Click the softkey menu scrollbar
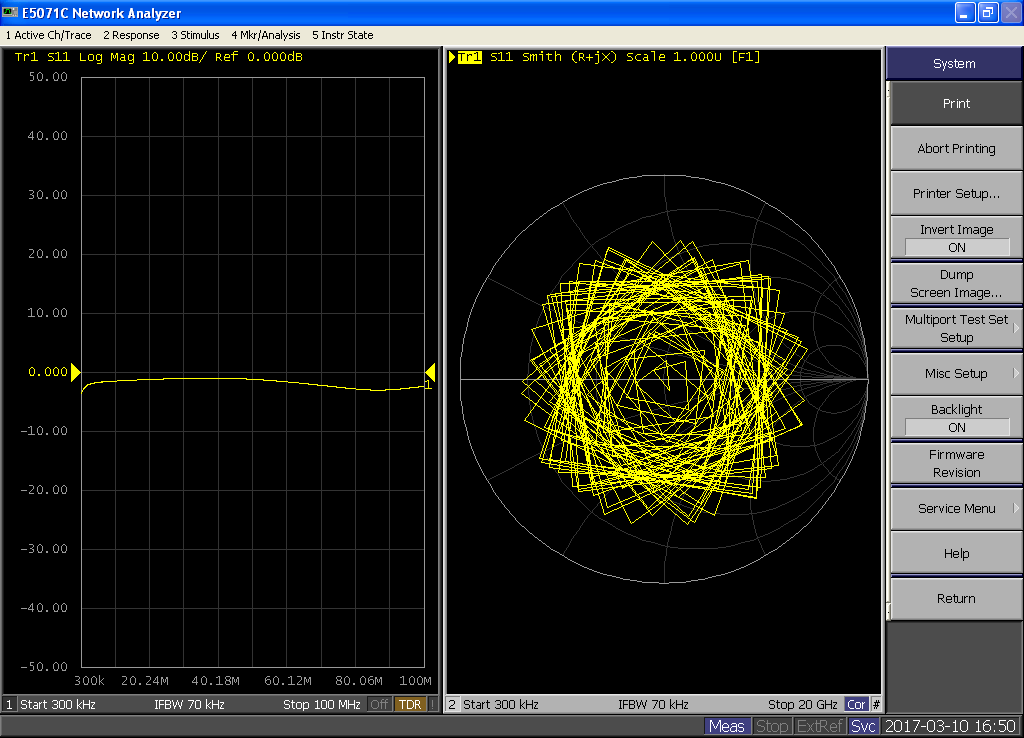The image size is (1024, 738). [x=888, y=353]
